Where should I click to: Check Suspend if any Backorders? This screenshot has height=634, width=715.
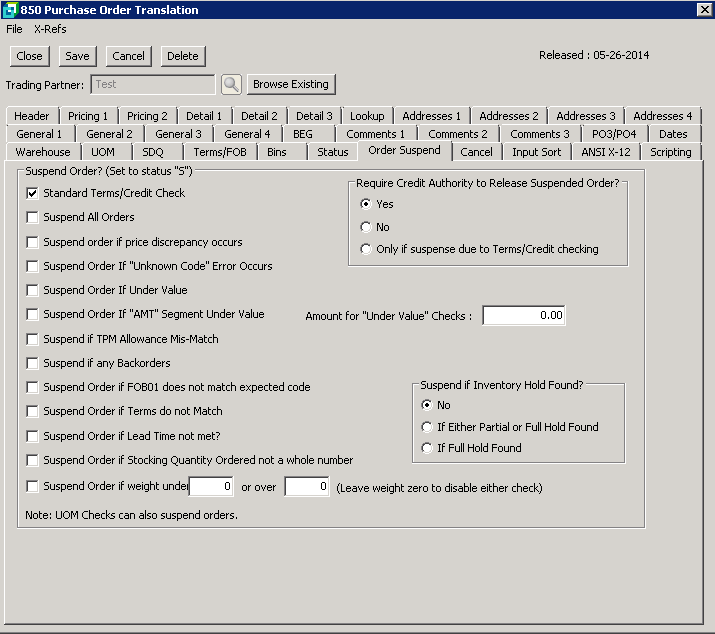tap(33, 363)
